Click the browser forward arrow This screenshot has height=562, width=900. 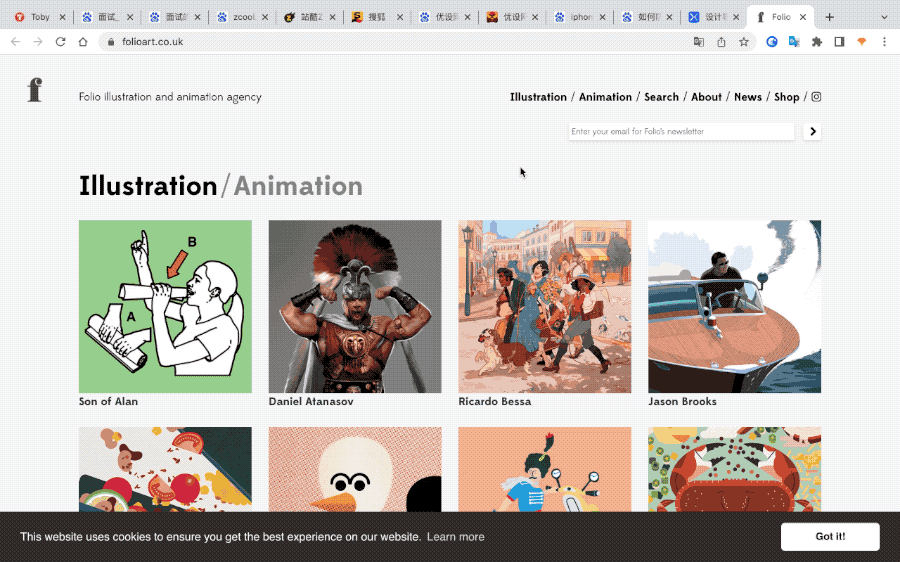coord(38,42)
